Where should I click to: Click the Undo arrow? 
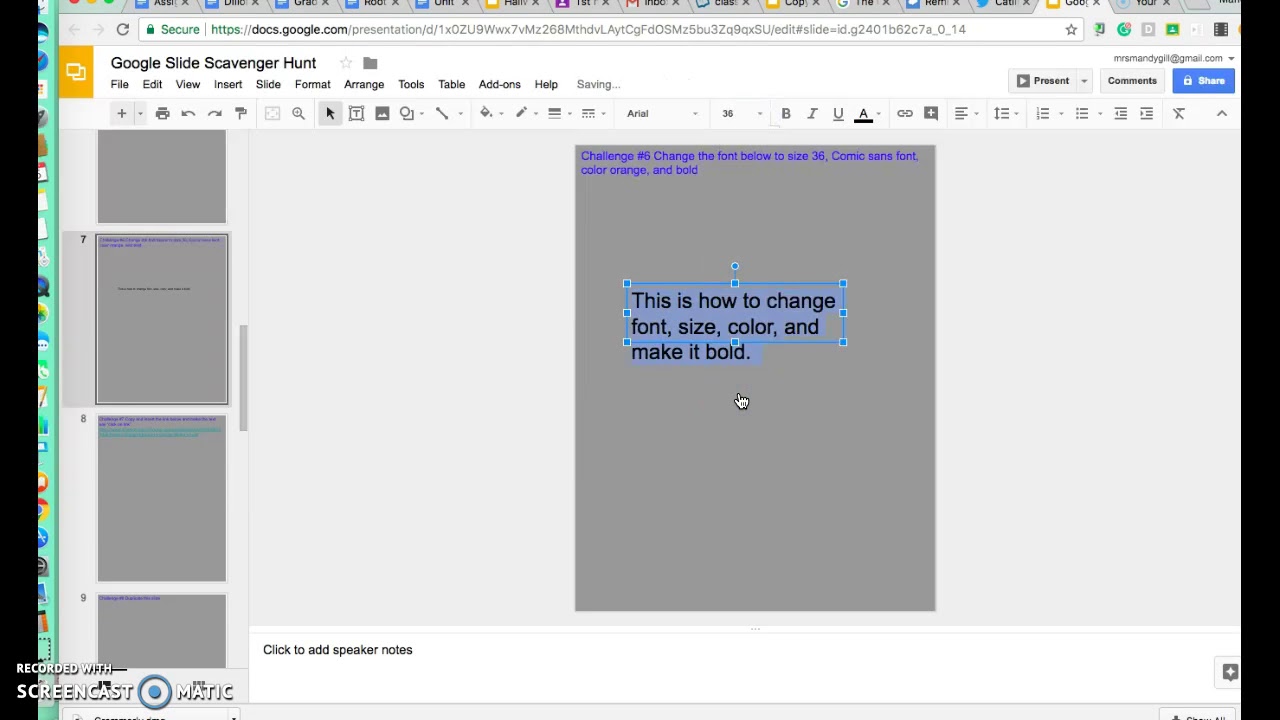(188, 113)
